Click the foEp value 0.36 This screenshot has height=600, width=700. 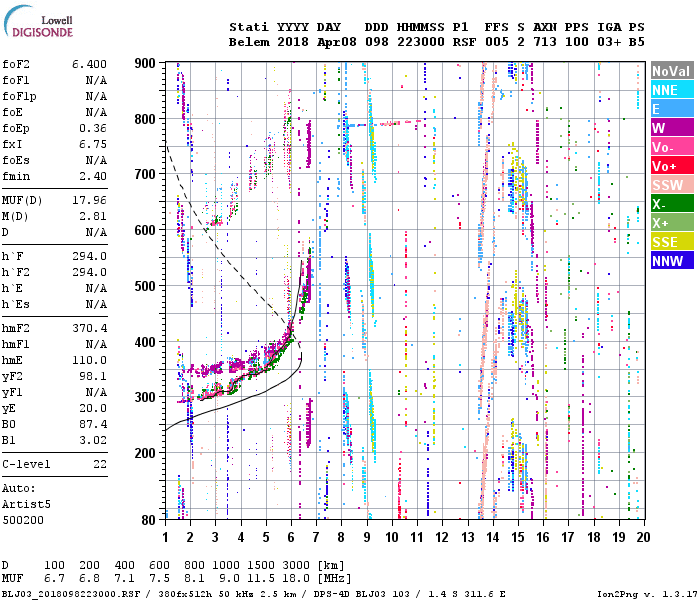[93, 128]
